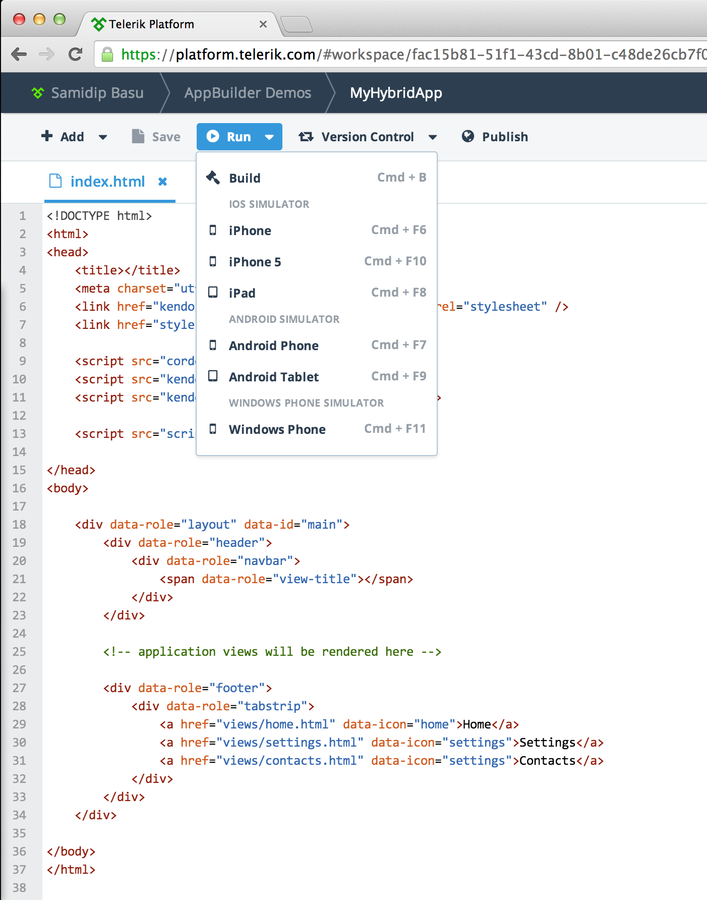Click the rel="stylesheet" attribute text
Viewport: 707px width, 900px height.
[492, 307]
